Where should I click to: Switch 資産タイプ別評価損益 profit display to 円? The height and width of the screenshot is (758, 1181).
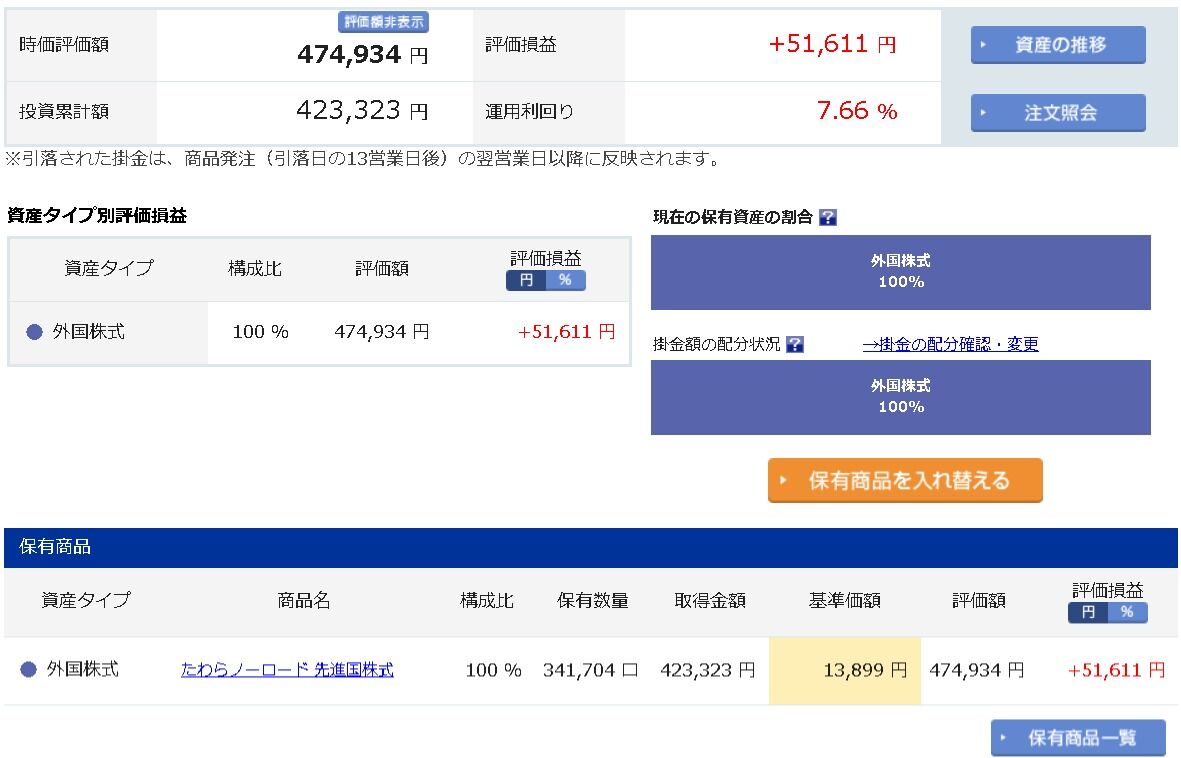(526, 280)
